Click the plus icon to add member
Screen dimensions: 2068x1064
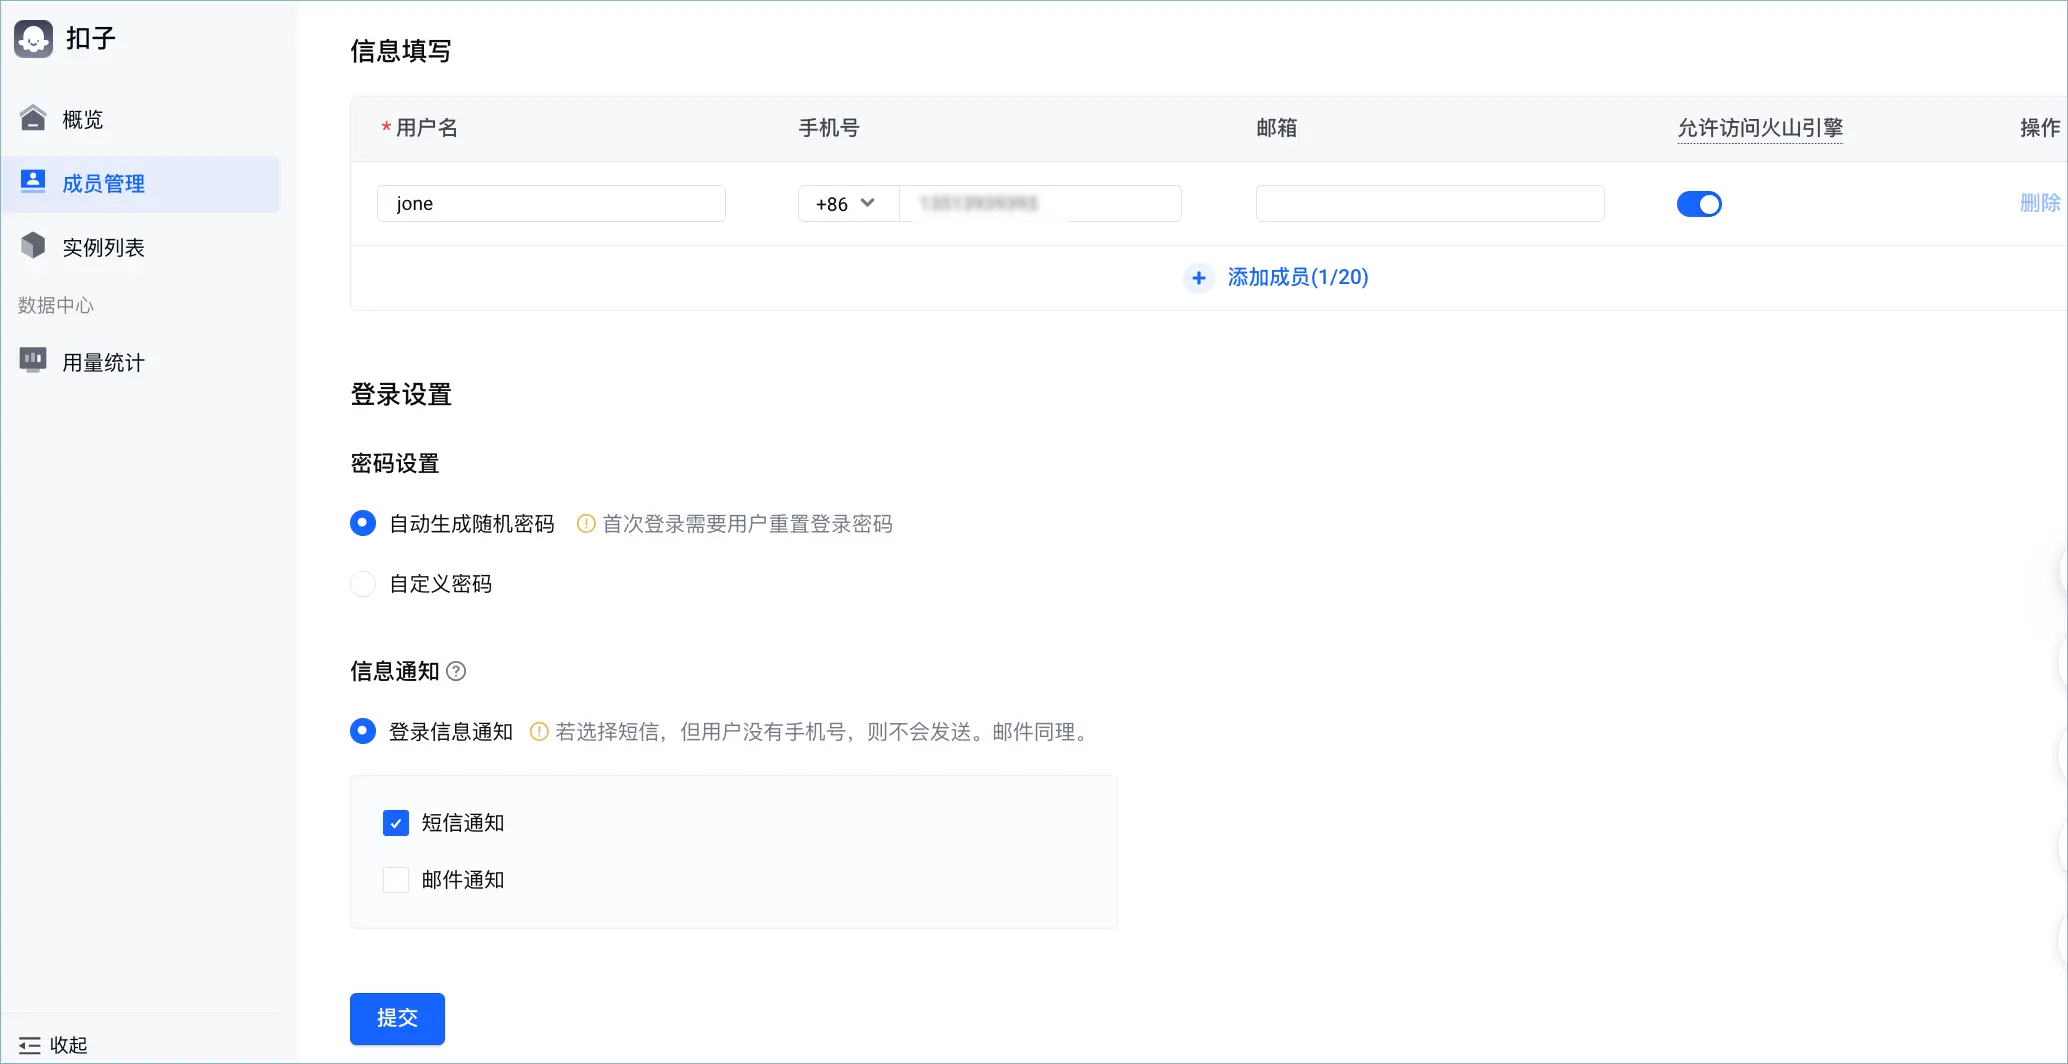1198,278
